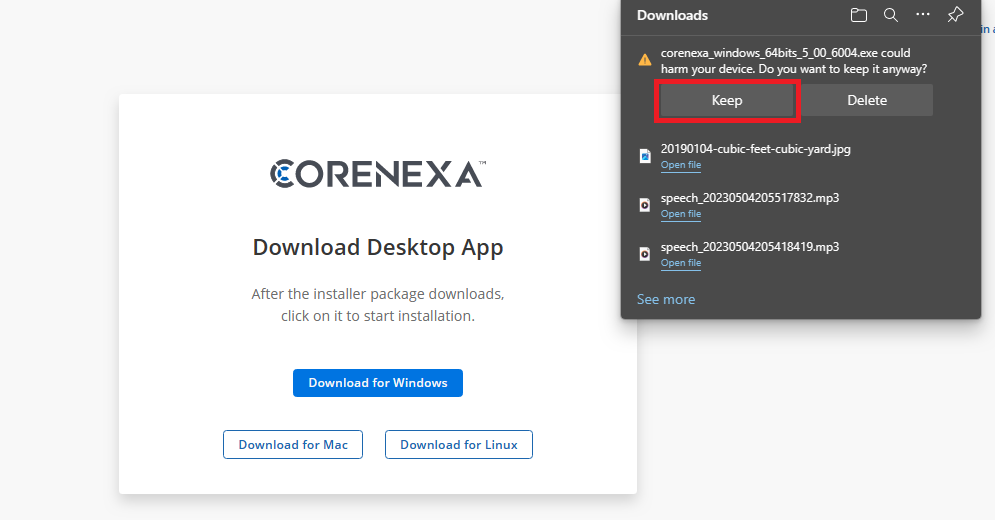Click Download for Linux button
This screenshot has height=520, width=995.
click(459, 444)
